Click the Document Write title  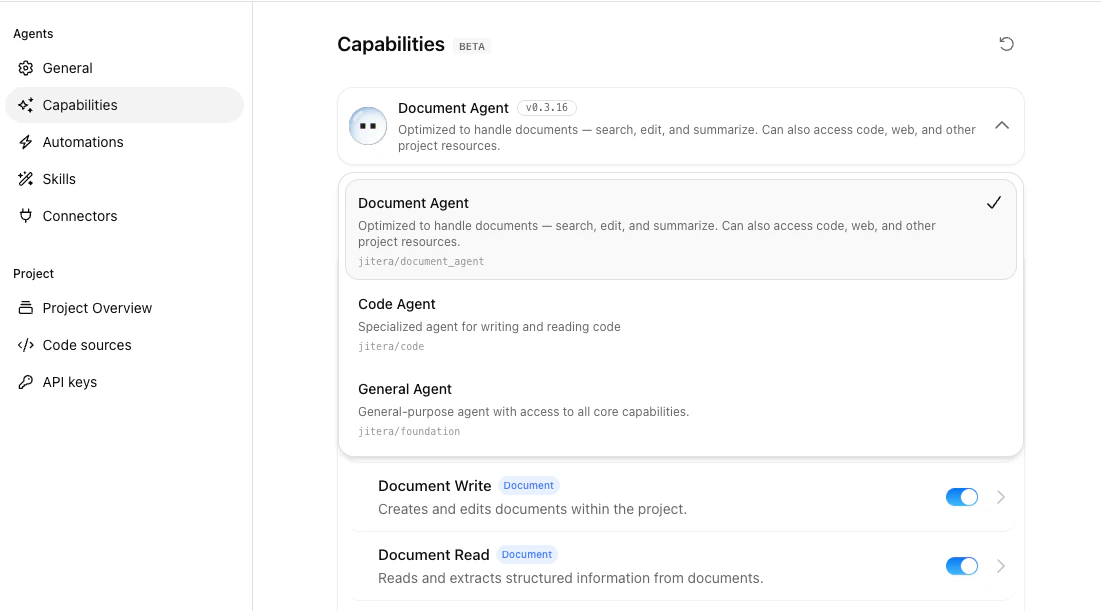point(435,486)
